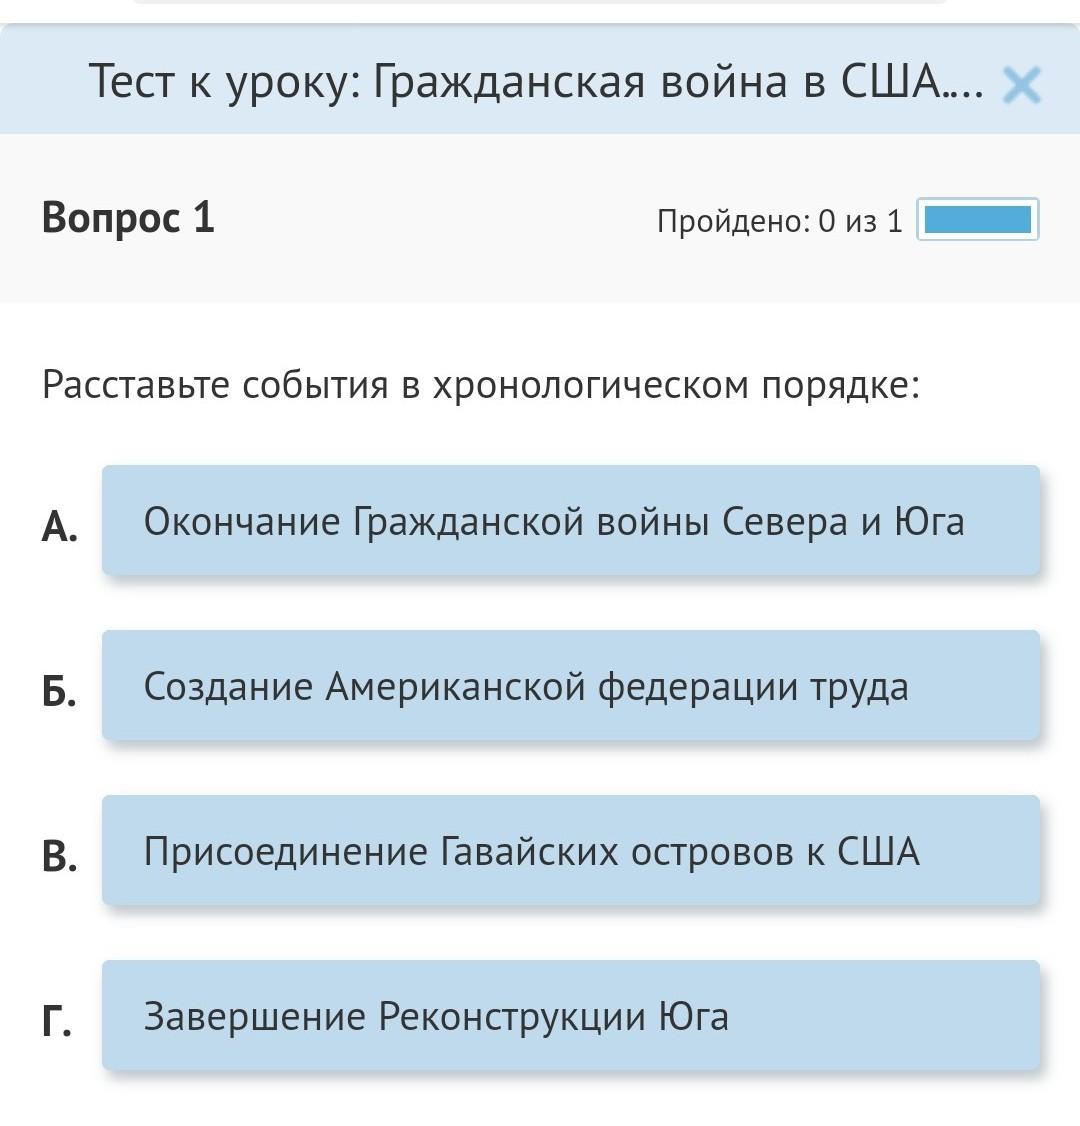Screen dimensions: 1080x1126
Task: Click the white bar at the very top edge
Action: click(x=540, y=2)
